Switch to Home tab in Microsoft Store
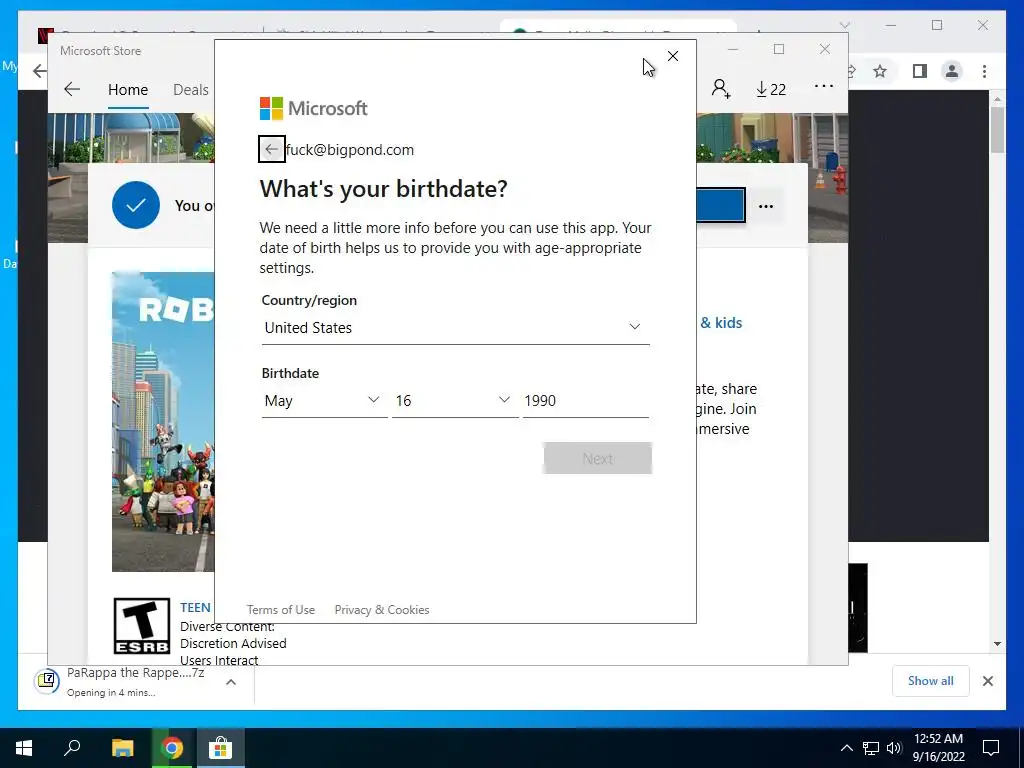Viewport: 1024px width, 768px height. pyautogui.click(x=128, y=89)
